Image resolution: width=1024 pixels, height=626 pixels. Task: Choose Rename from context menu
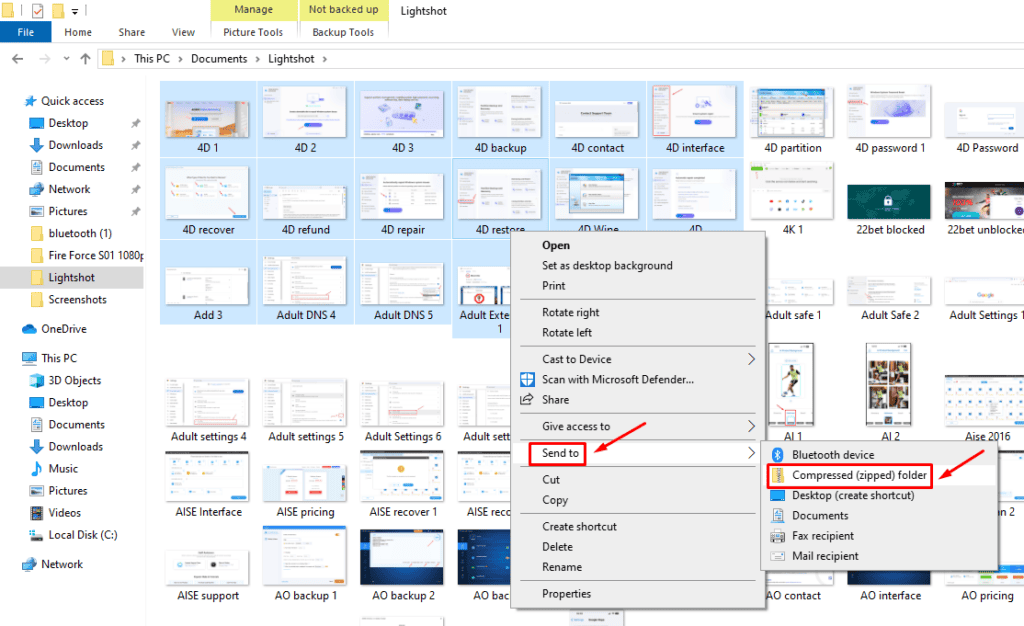(562, 567)
